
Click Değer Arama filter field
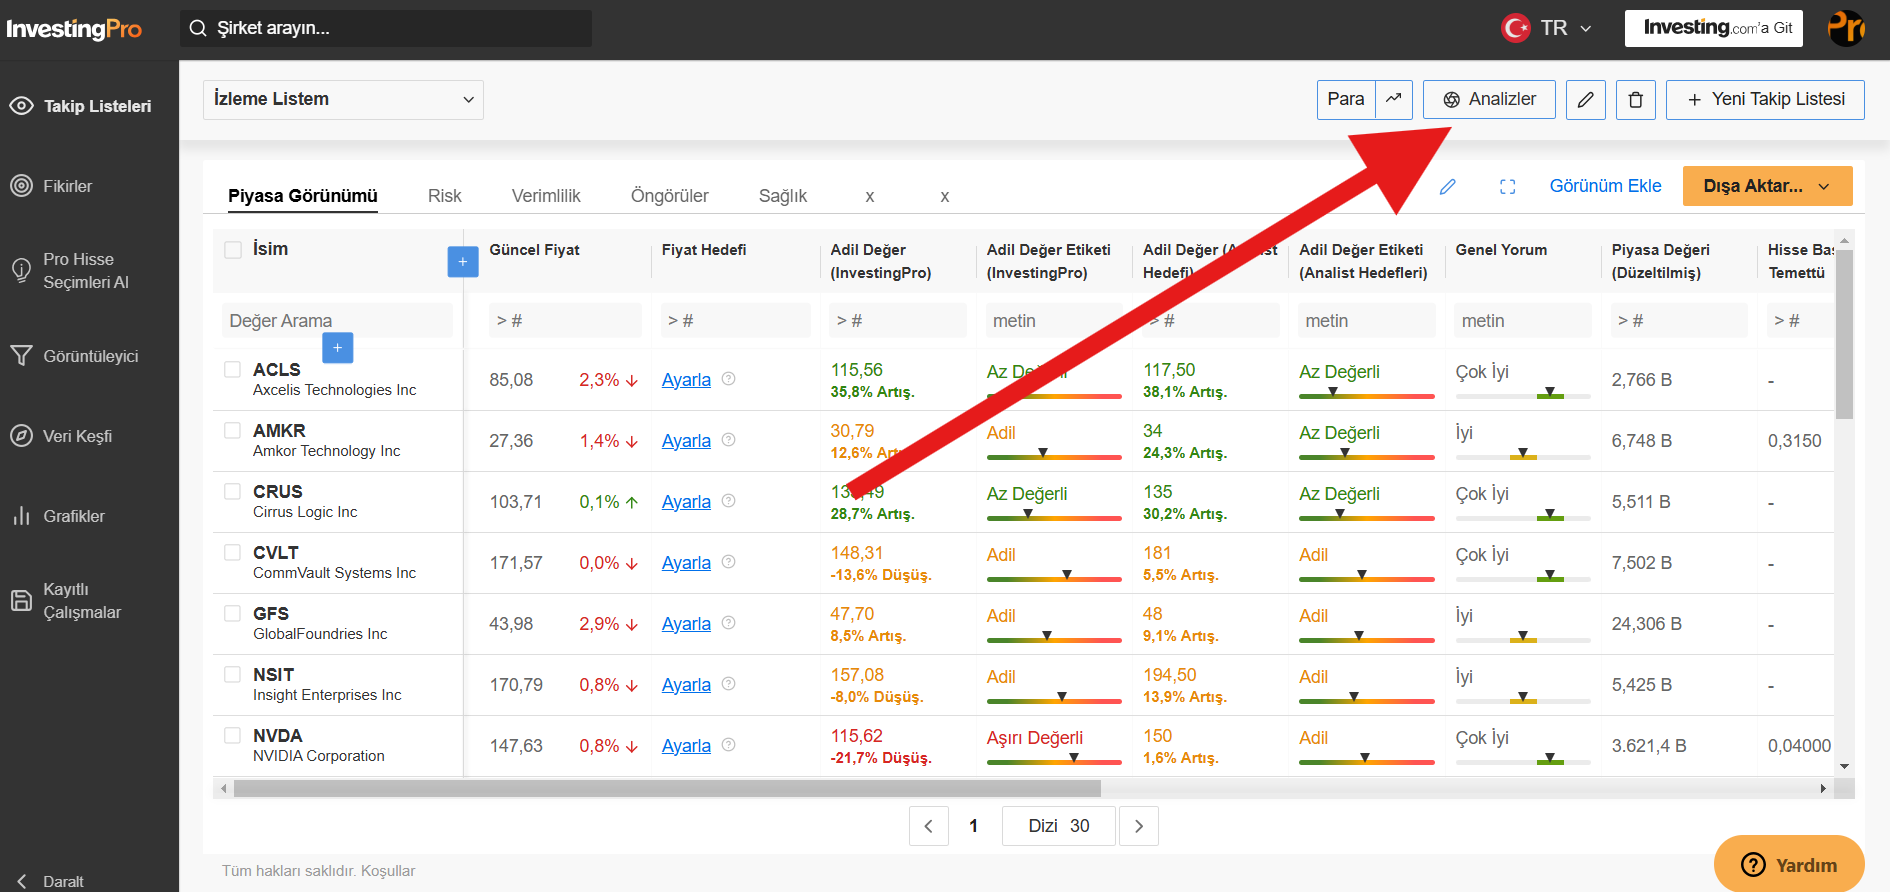click(x=337, y=321)
